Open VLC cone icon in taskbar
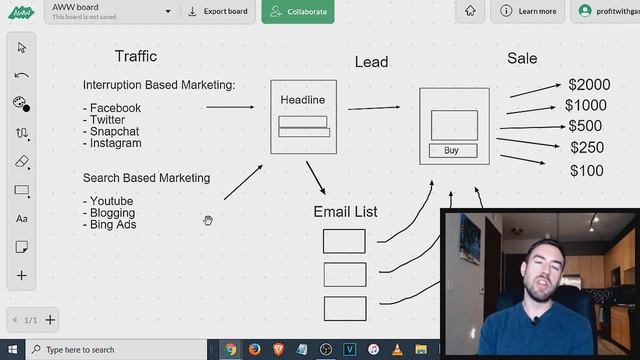 [397, 350]
